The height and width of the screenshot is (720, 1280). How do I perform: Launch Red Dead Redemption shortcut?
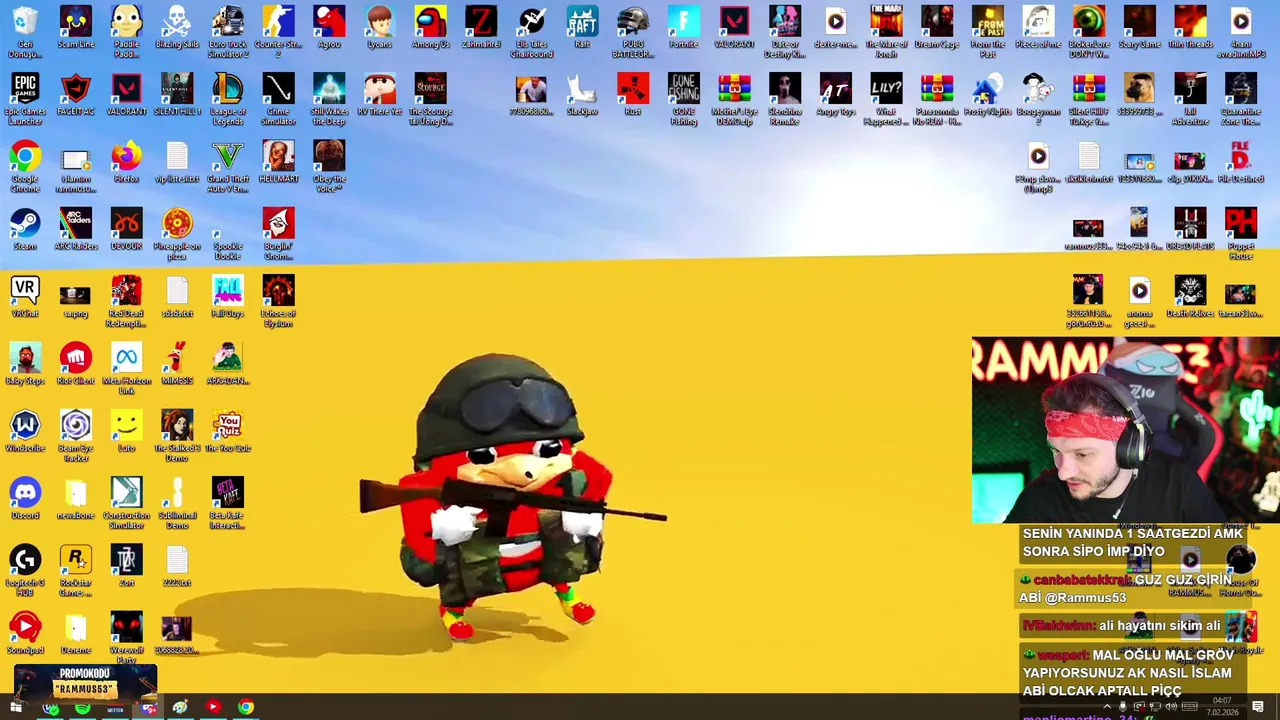pyautogui.click(x=126, y=300)
